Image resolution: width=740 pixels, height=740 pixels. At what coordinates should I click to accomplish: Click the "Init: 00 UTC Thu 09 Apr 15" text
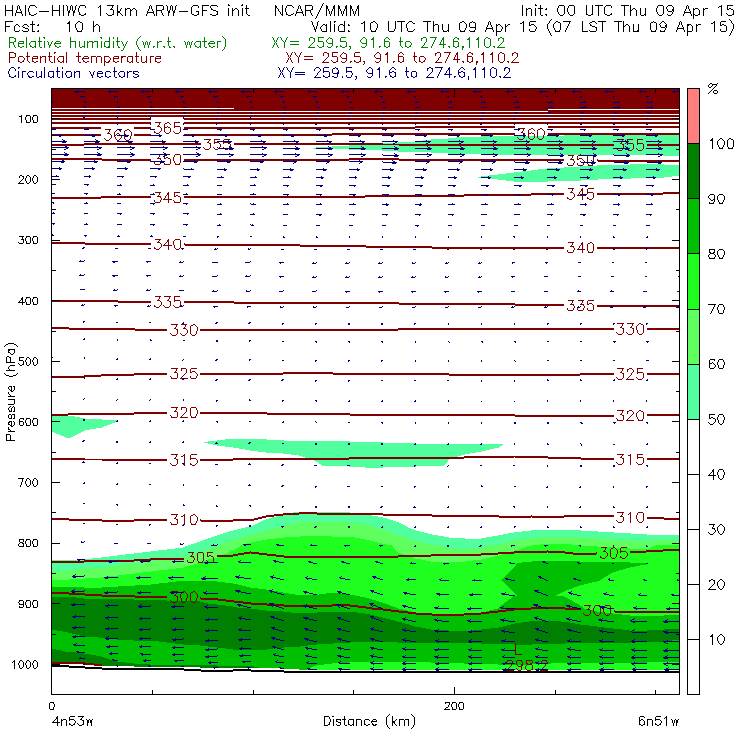tap(627, 10)
